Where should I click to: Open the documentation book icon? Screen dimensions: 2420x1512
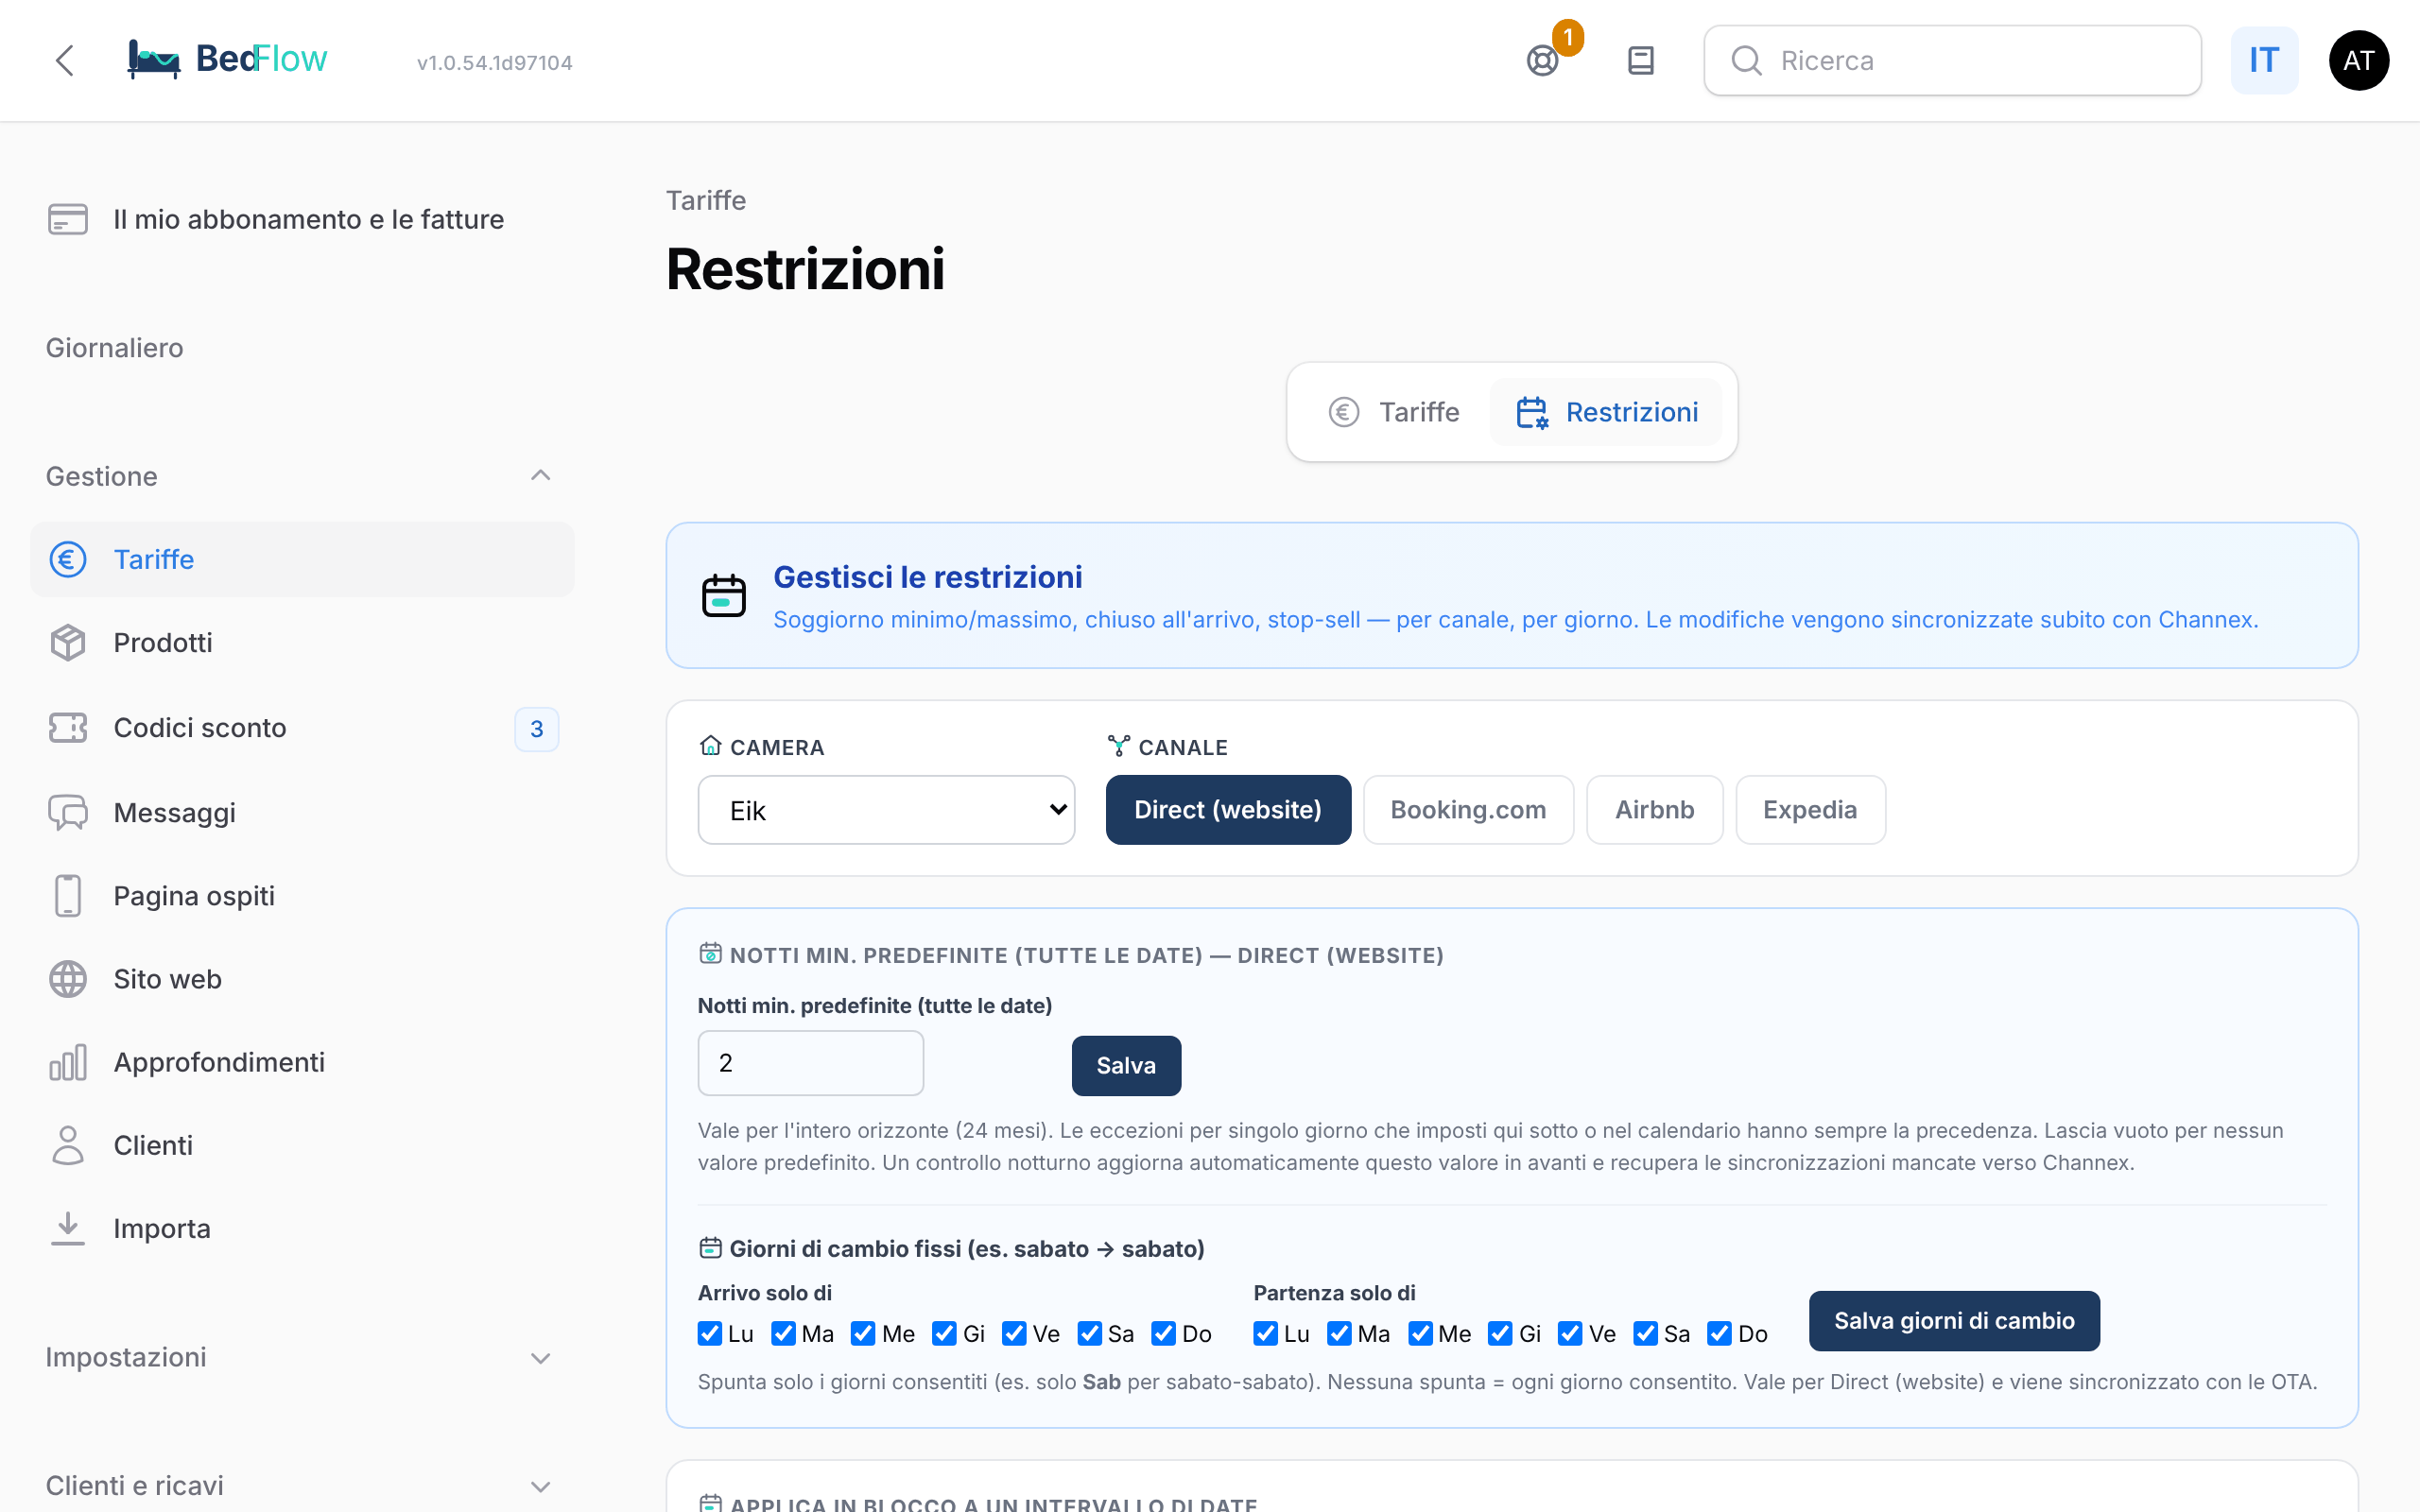coord(1641,61)
